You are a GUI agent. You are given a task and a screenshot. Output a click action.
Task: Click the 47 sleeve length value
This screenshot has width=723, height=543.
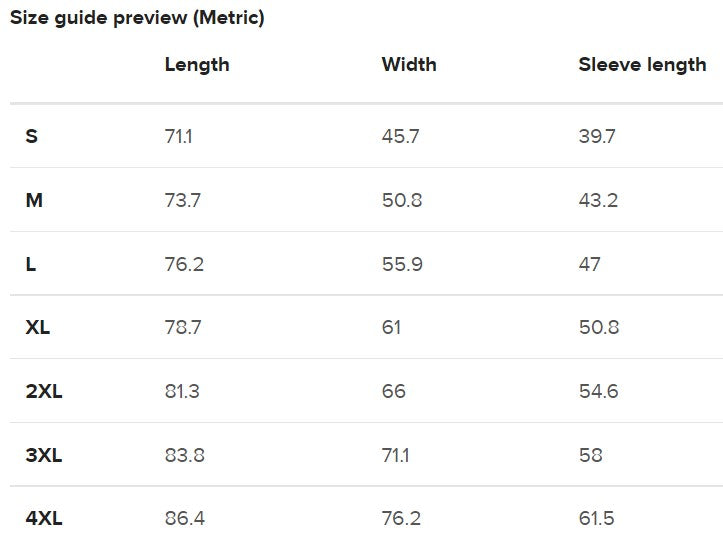tap(590, 264)
